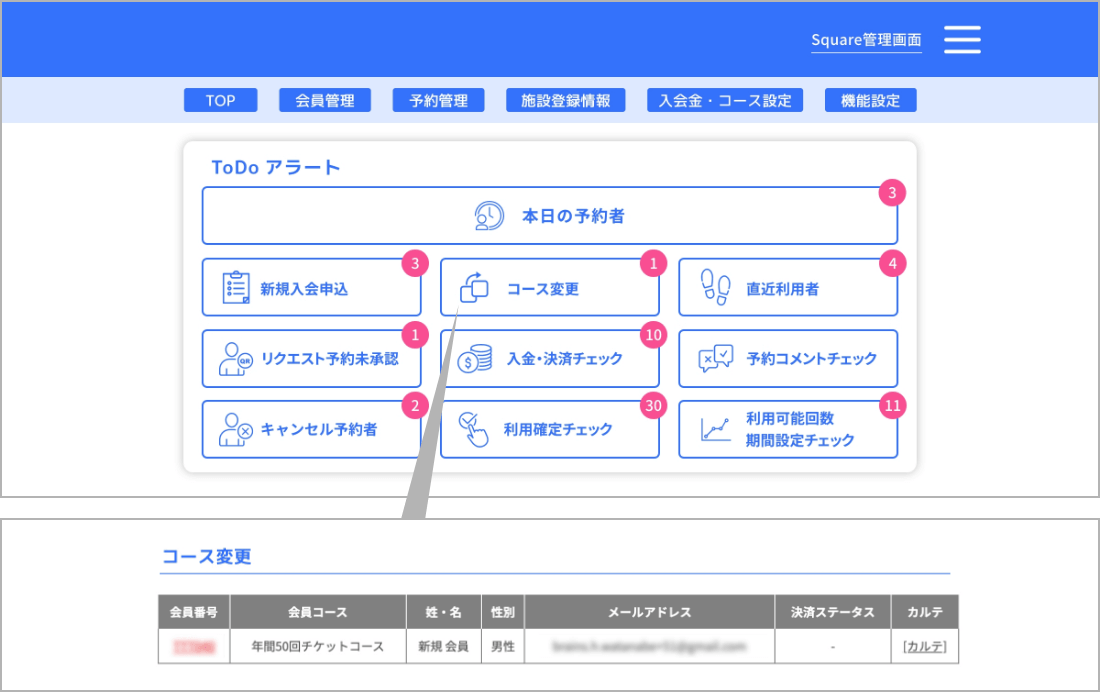Screen dimensions: 1100x692
Task: Open the hamburger menu icon
Action: pos(962,40)
